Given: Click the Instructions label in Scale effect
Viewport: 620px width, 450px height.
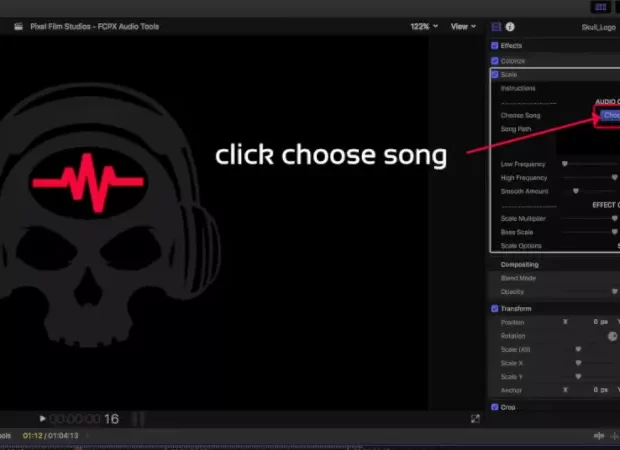Looking at the screenshot, I should pyautogui.click(x=518, y=88).
